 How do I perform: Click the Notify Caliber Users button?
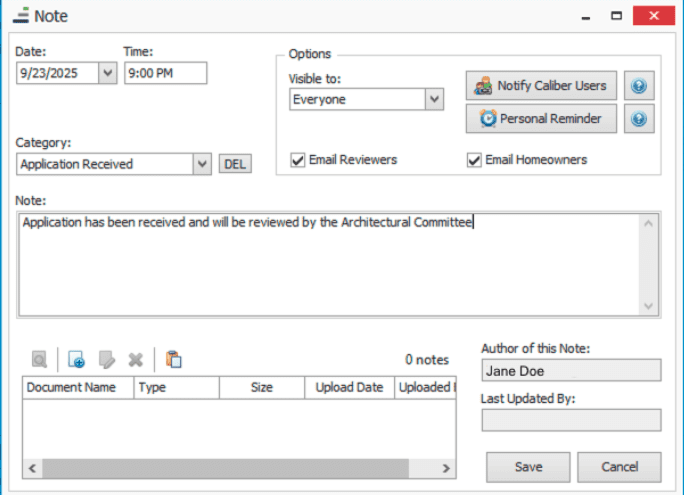click(541, 86)
